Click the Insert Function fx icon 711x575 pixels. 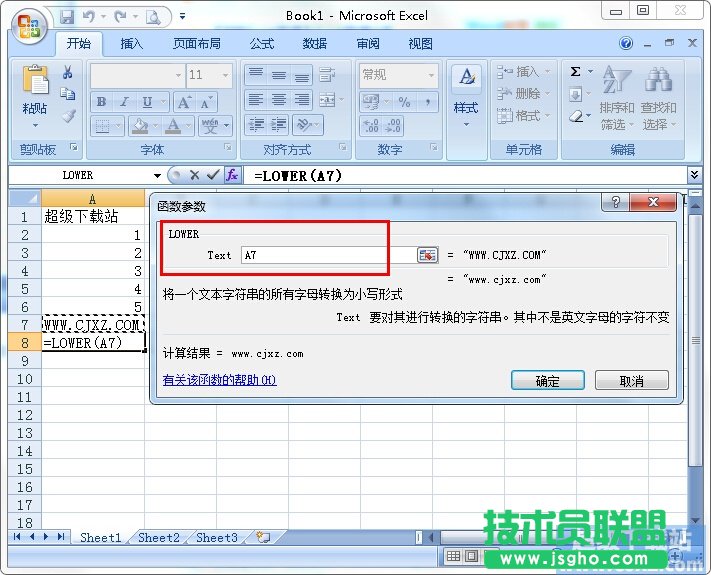tap(232, 175)
